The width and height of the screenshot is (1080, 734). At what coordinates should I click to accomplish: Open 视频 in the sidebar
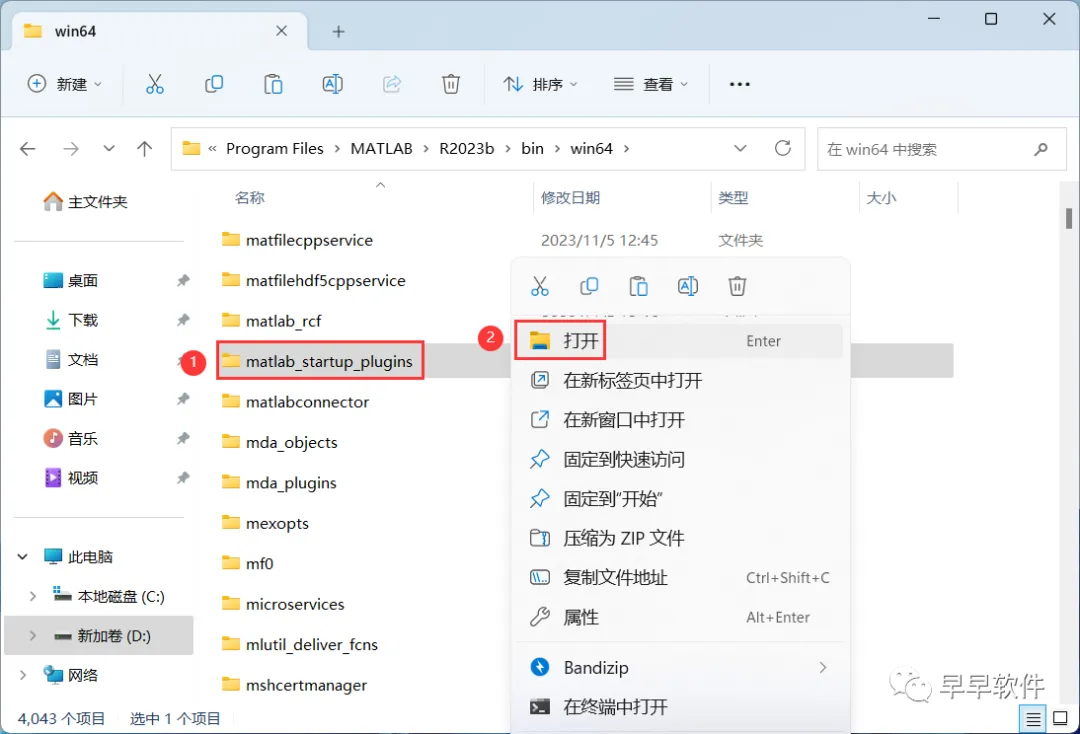tap(71, 477)
